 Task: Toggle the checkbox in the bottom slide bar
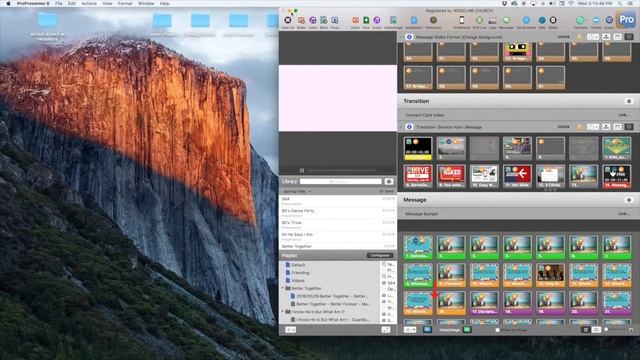(x=497, y=330)
